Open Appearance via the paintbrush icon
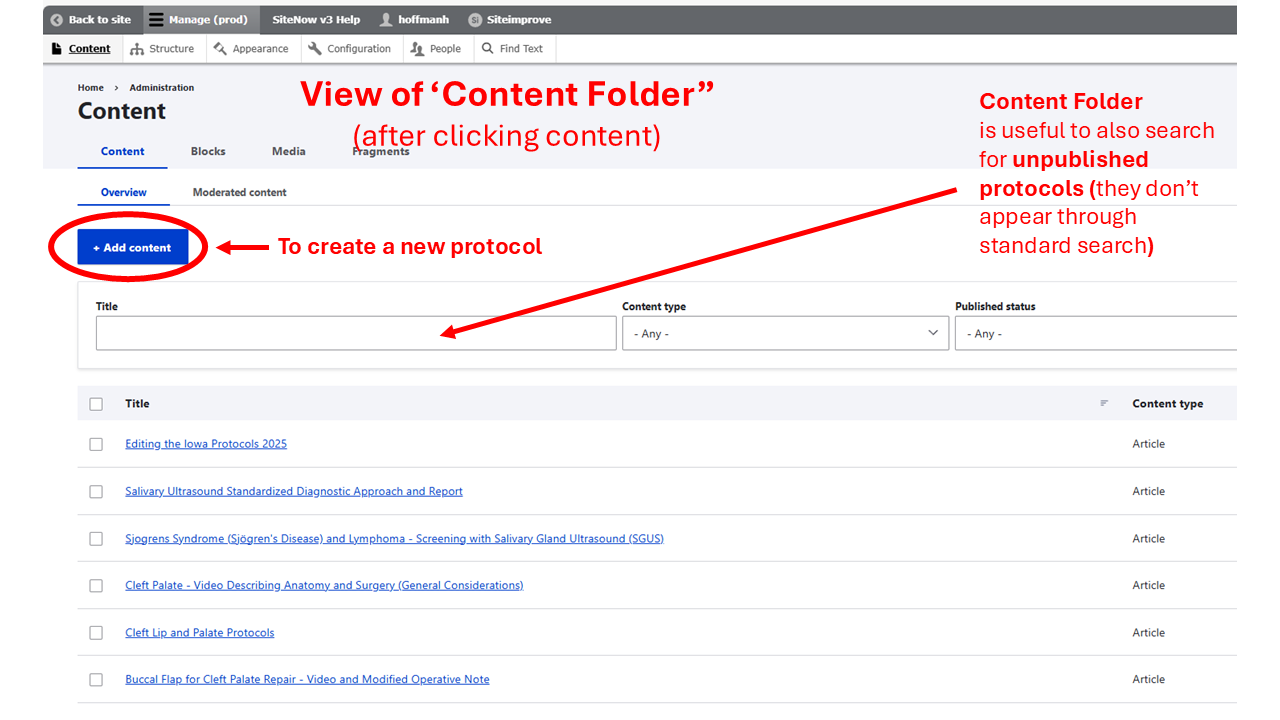This screenshot has width=1280, height=720. 222,48
